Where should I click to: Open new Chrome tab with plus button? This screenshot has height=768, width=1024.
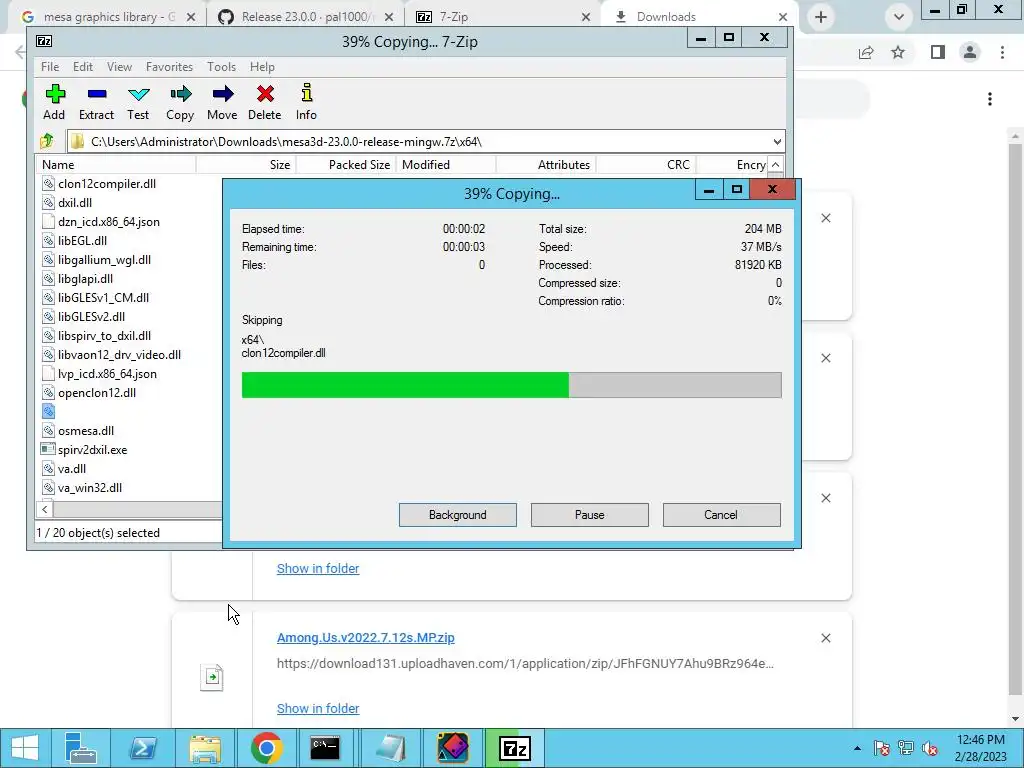[x=821, y=17]
